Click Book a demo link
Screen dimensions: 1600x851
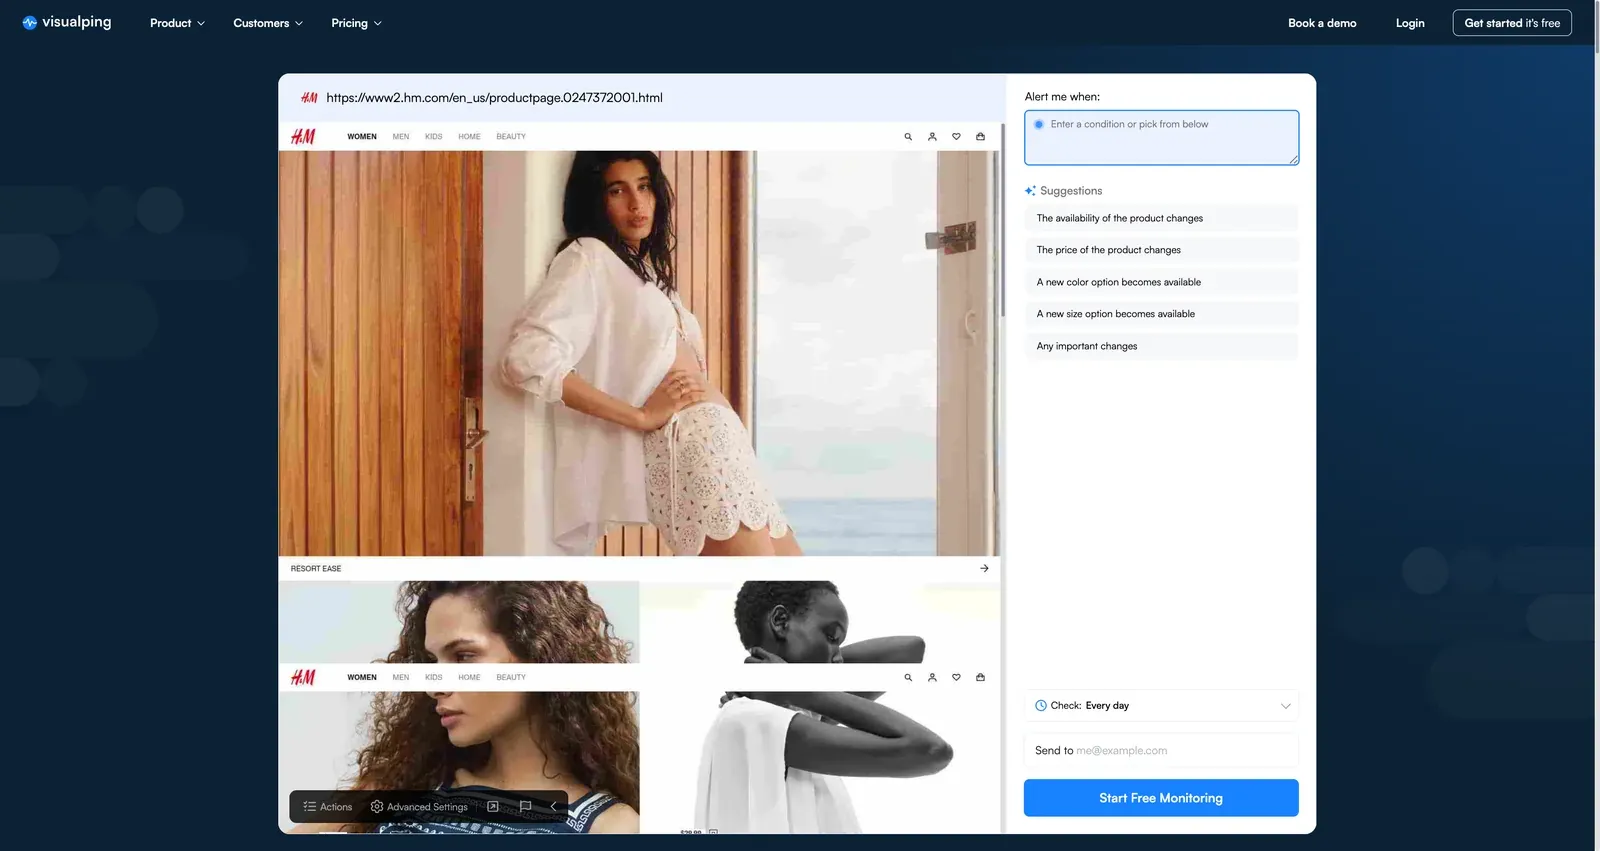[x=1322, y=23]
